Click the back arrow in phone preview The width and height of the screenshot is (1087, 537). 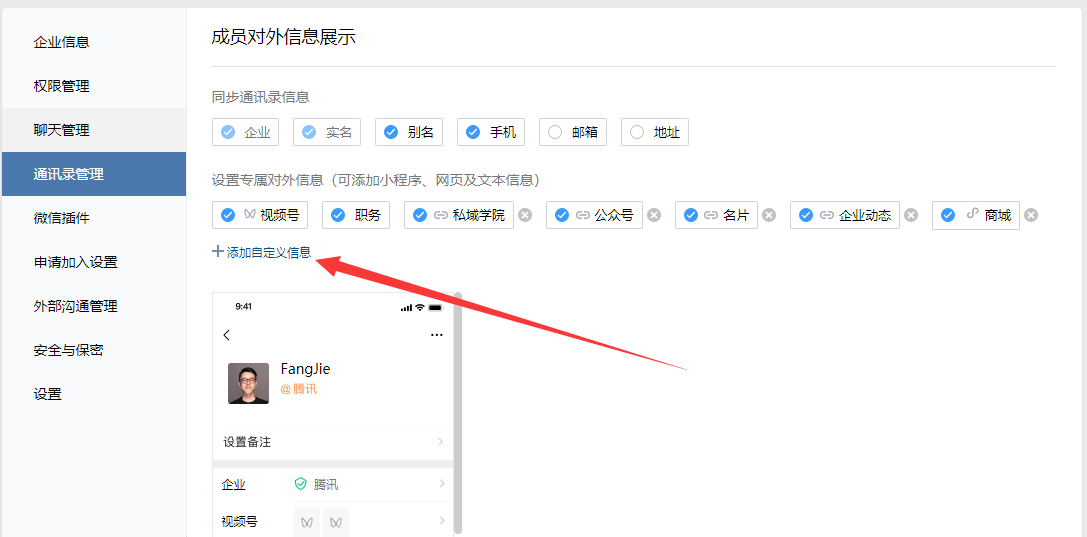(227, 335)
